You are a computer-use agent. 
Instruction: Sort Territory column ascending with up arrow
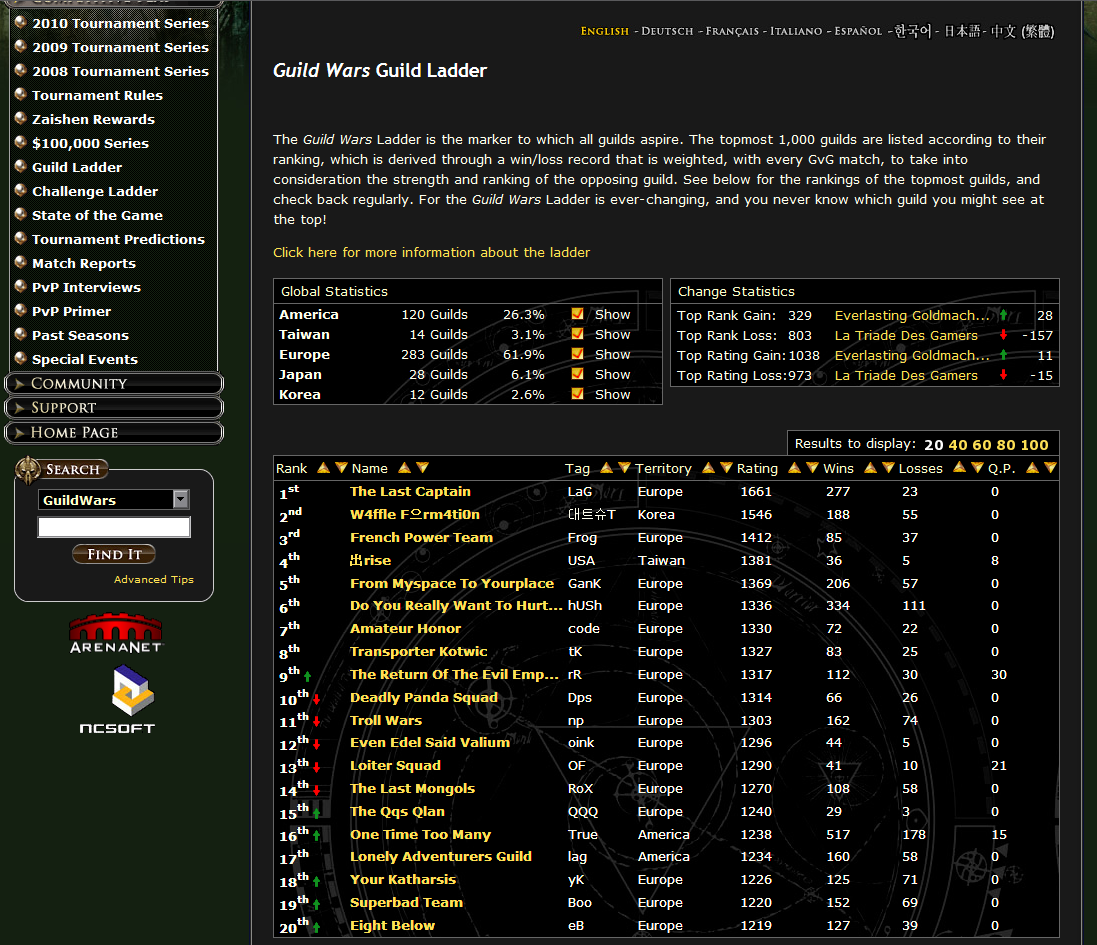709,468
